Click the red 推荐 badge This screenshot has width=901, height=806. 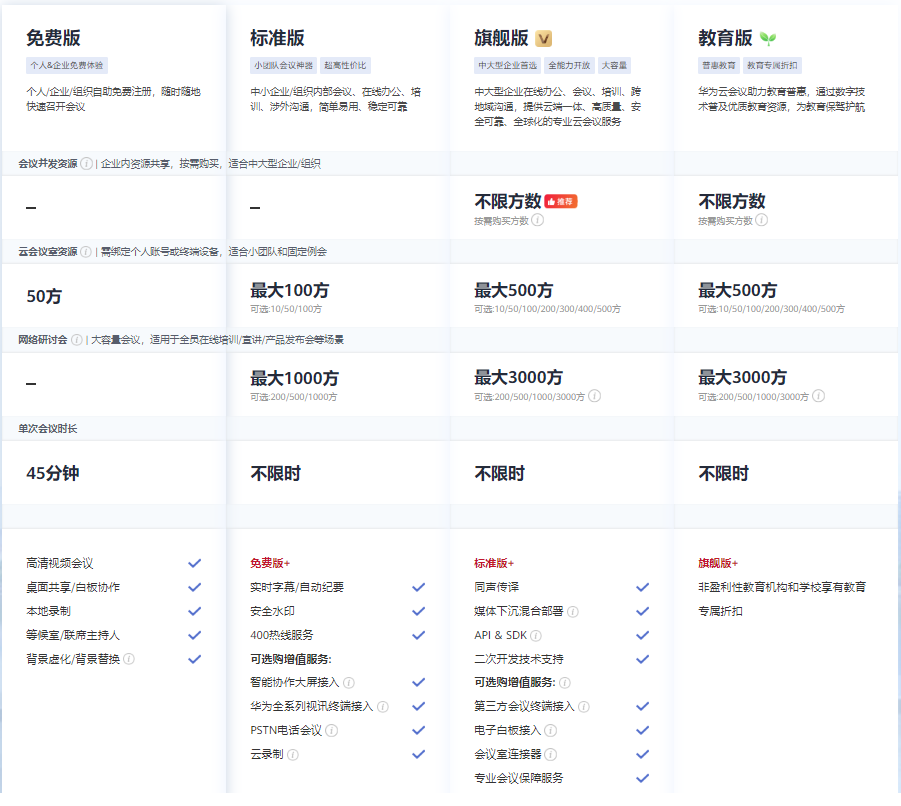click(561, 202)
